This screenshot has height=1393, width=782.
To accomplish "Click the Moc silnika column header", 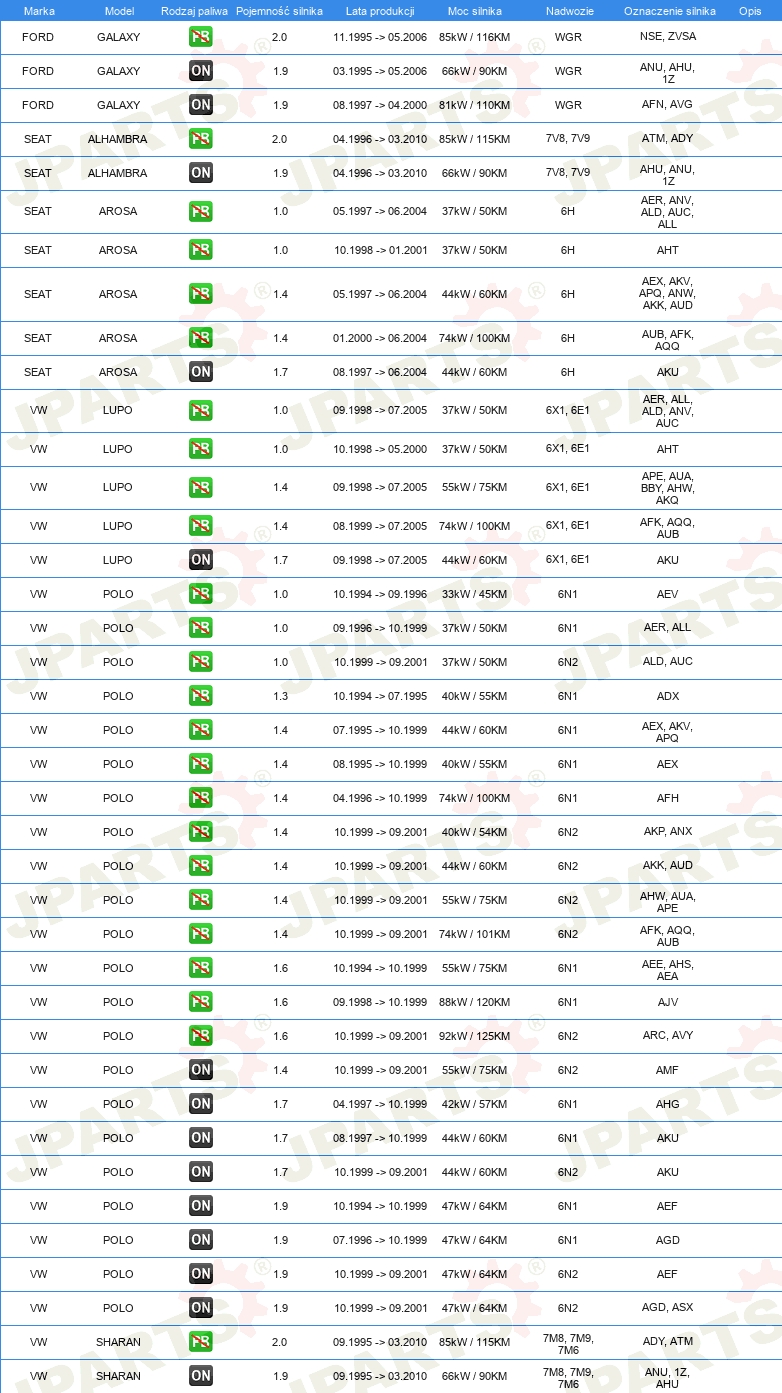I will tap(474, 10).
